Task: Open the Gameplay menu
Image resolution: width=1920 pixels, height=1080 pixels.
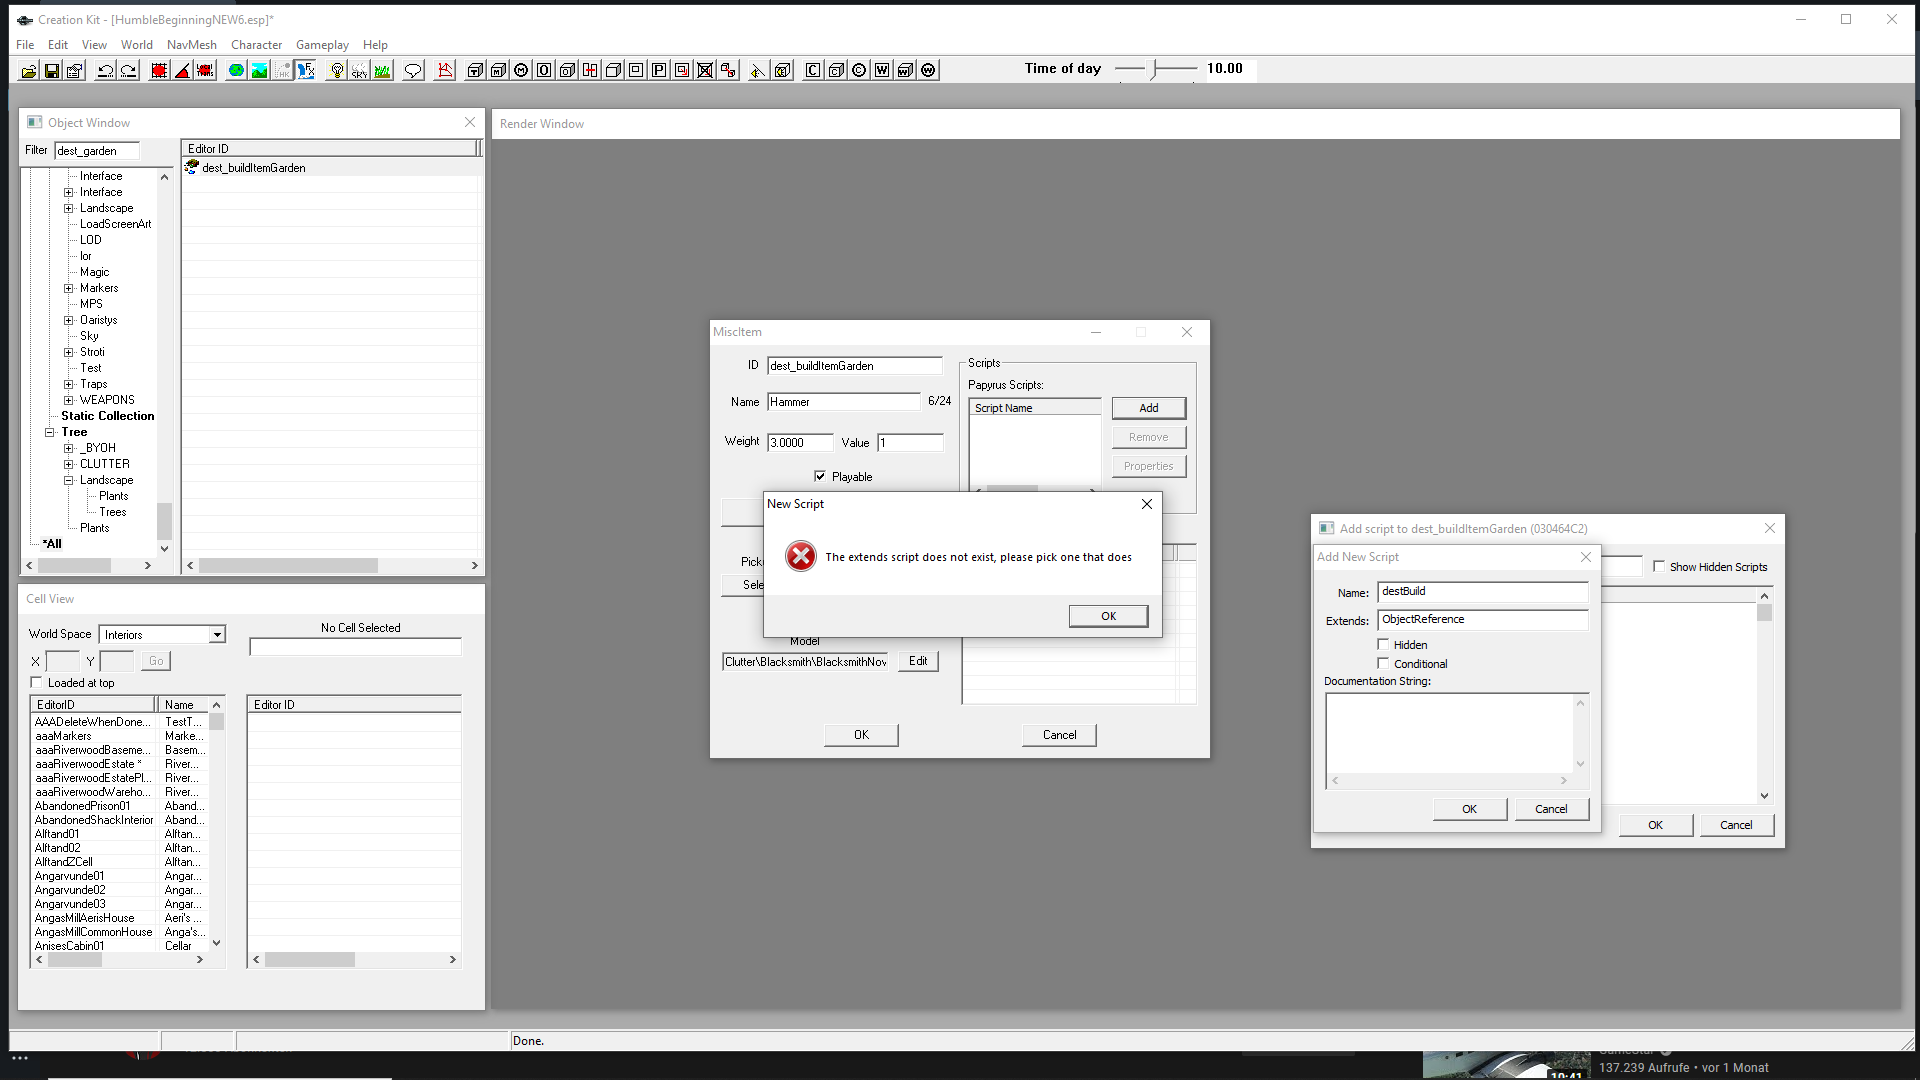Action: click(322, 44)
